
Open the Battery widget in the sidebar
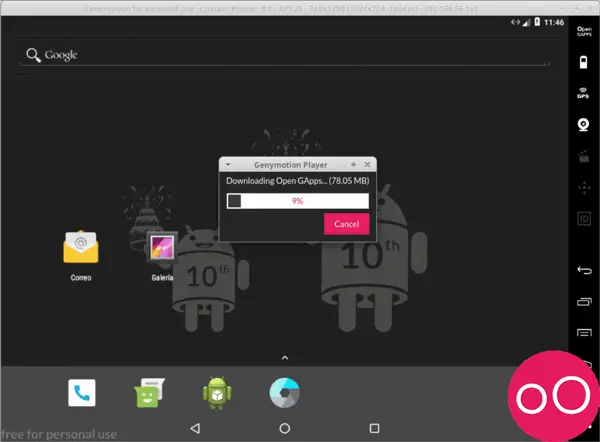[584, 62]
